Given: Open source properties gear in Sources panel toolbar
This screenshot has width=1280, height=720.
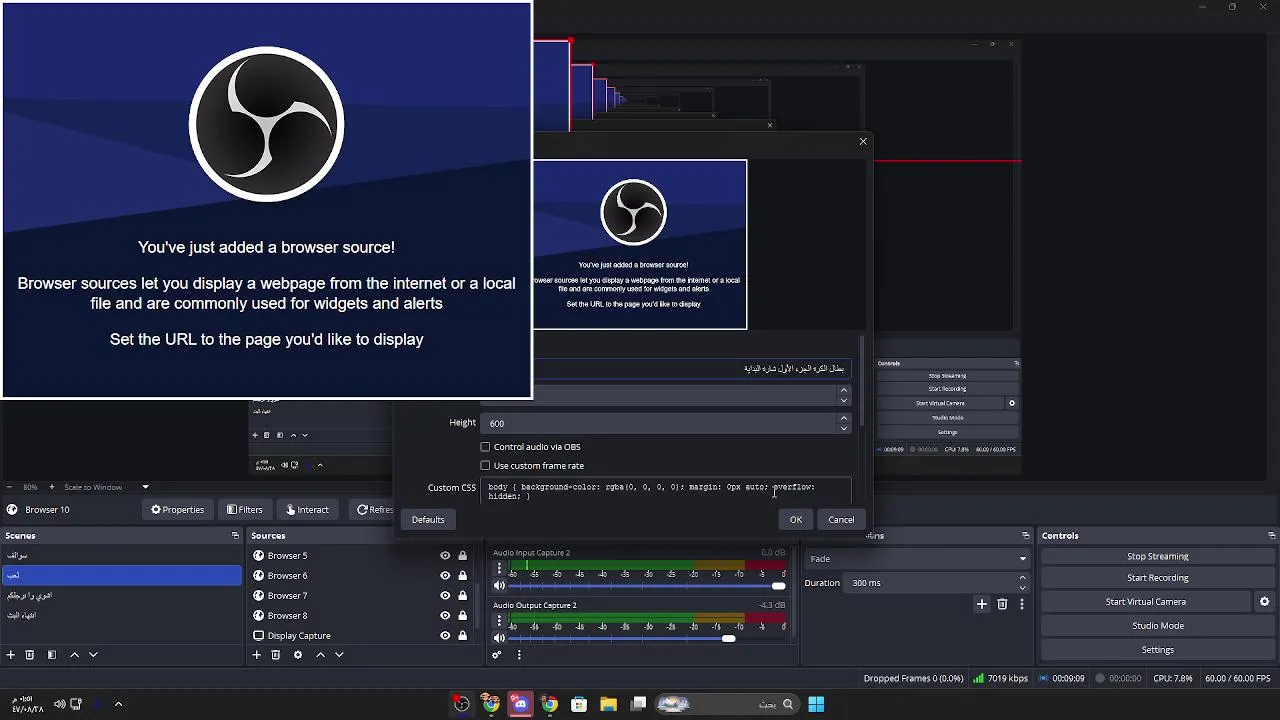Looking at the screenshot, I should pos(298,655).
